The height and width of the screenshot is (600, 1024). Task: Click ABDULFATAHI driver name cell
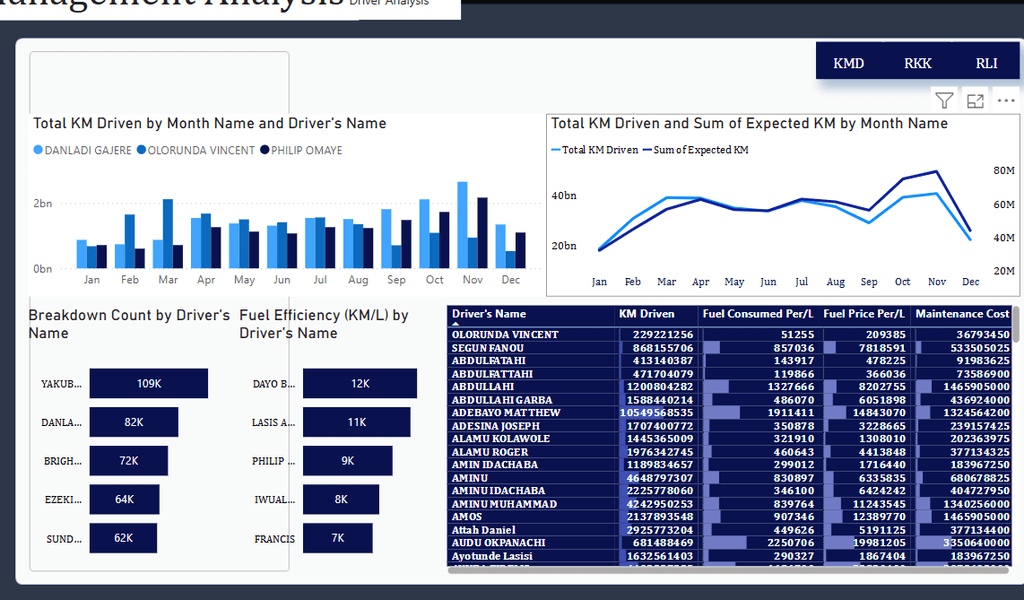point(488,360)
